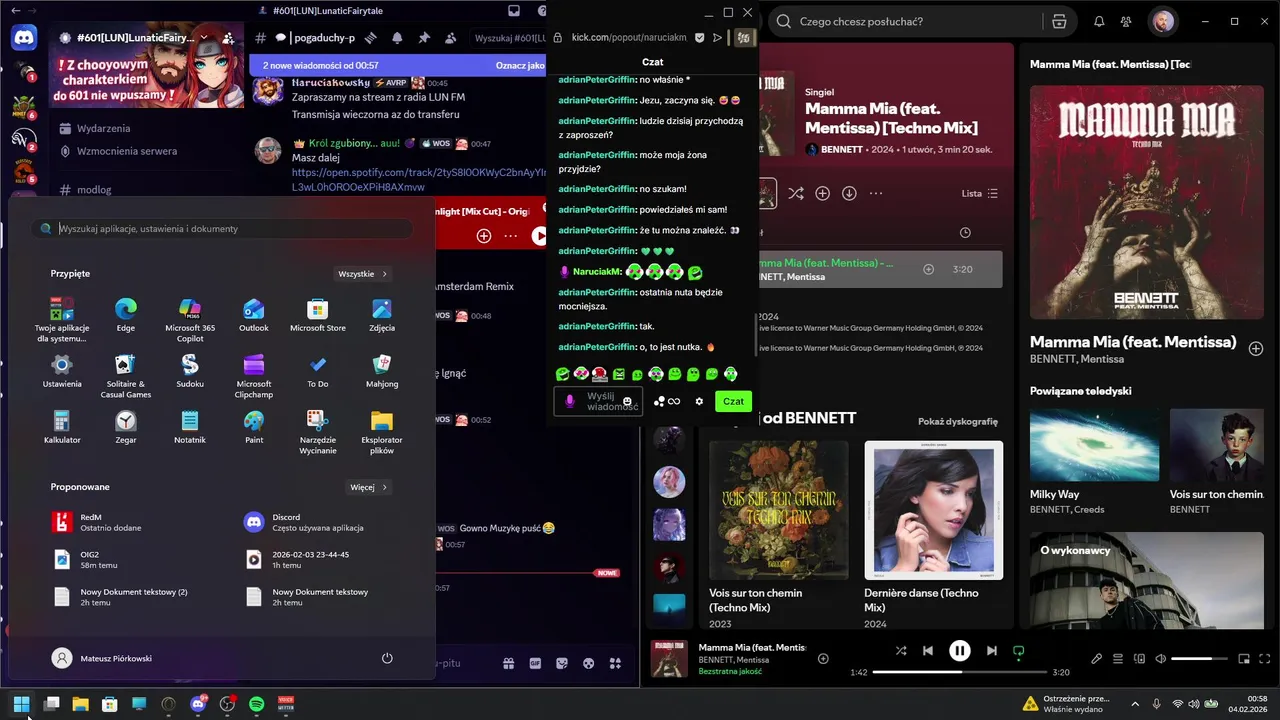1280x720 pixels.
Task: Open Edge from pinned Start apps
Action: [x=126, y=314]
